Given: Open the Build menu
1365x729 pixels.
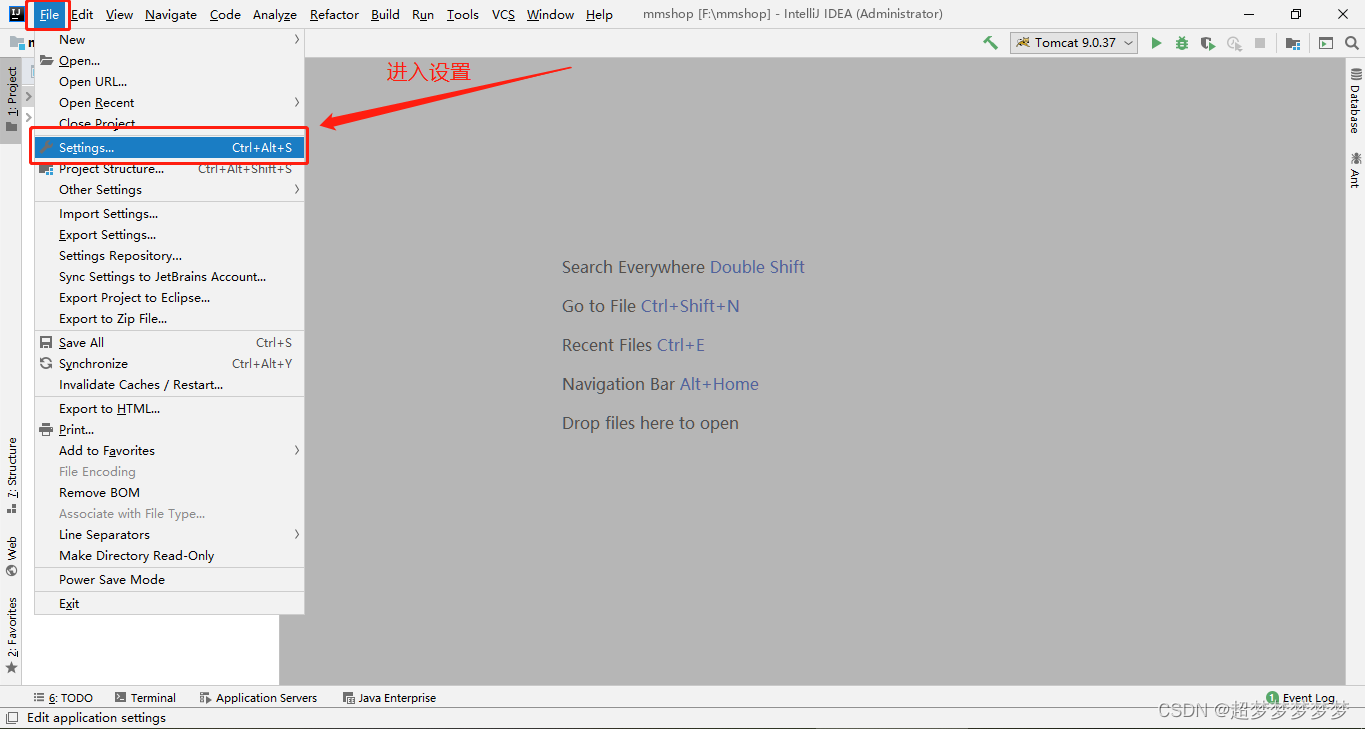Looking at the screenshot, I should tap(385, 14).
